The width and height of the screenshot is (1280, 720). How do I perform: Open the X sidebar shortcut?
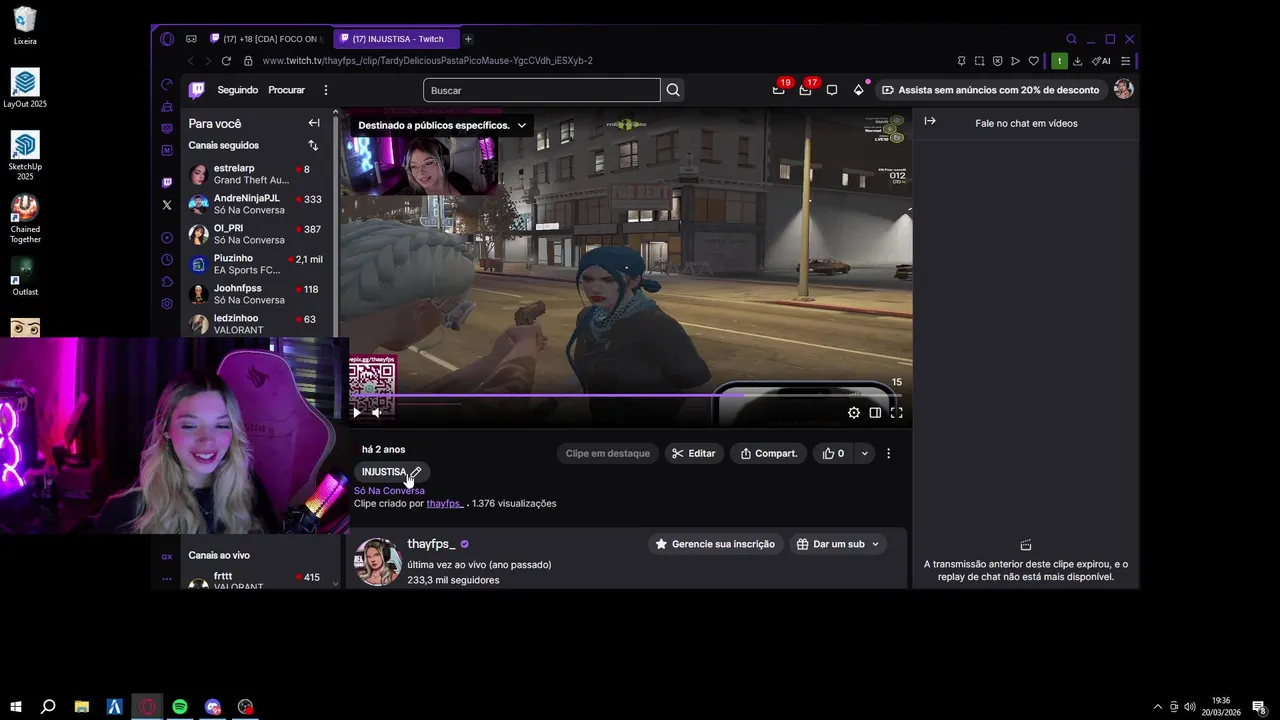point(167,205)
